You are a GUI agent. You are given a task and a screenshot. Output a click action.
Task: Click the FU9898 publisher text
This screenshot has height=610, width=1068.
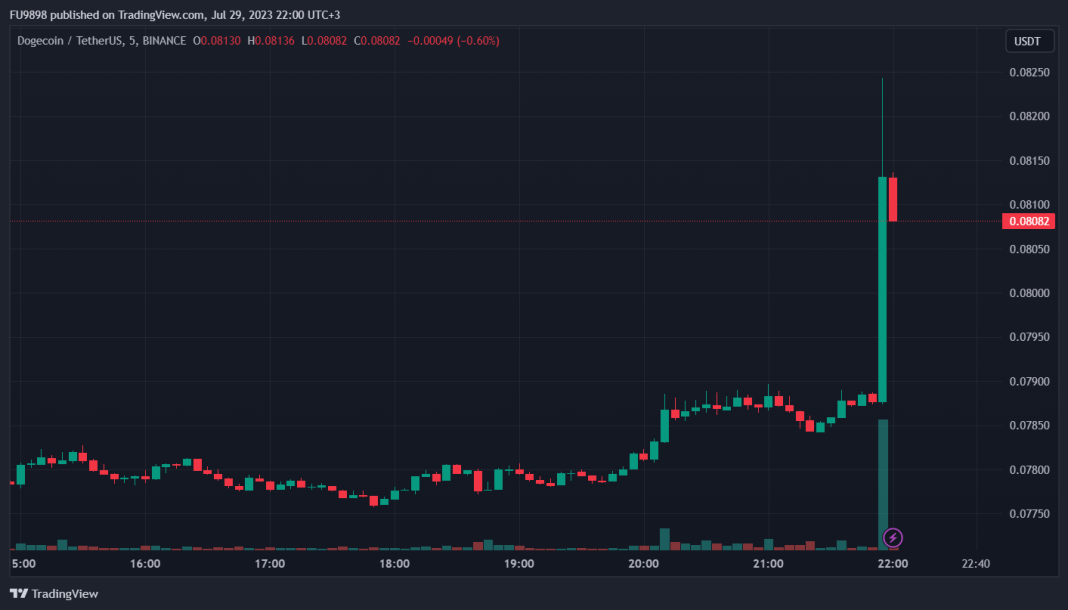click(28, 14)
